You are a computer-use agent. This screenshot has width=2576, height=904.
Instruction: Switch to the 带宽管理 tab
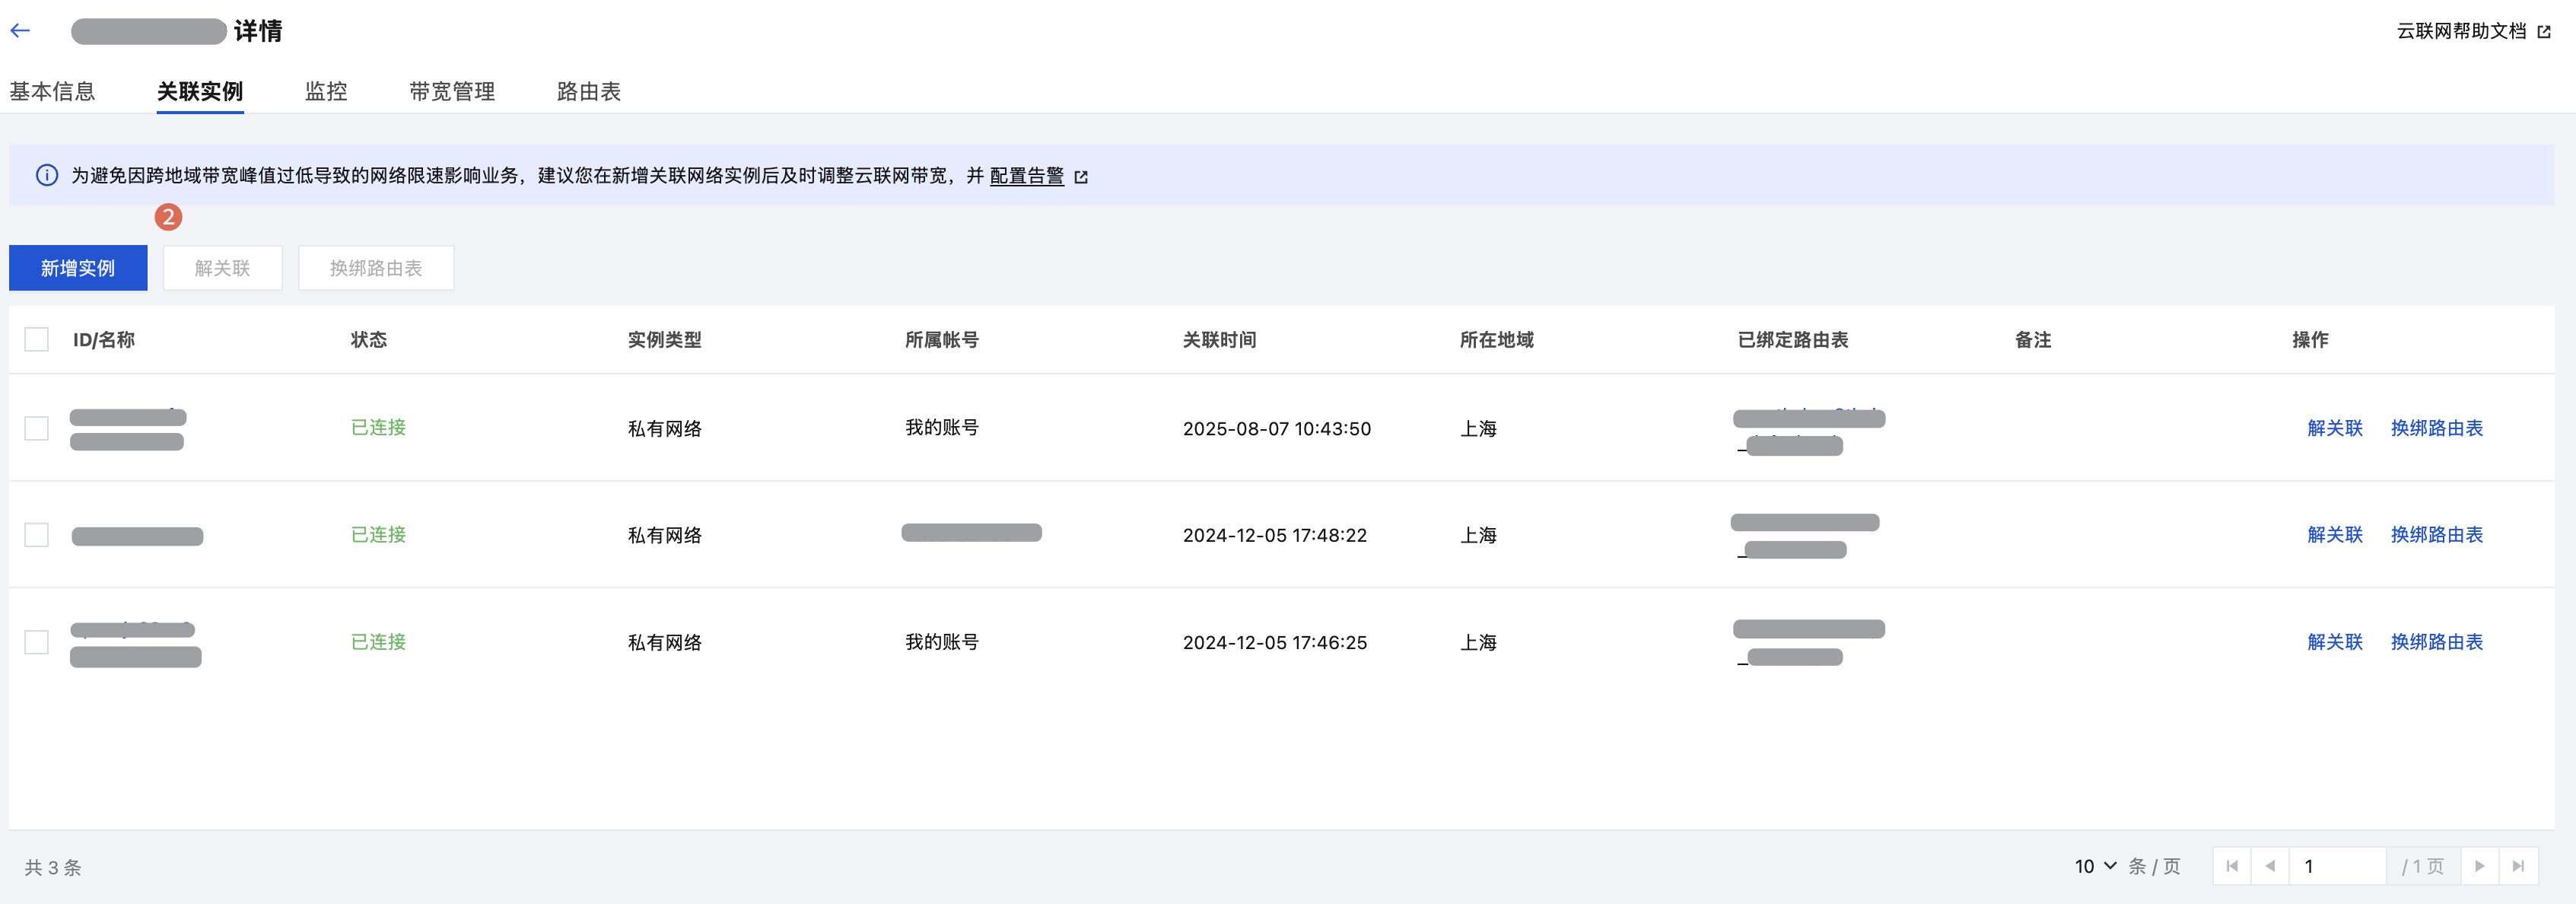tap(452, 92)
